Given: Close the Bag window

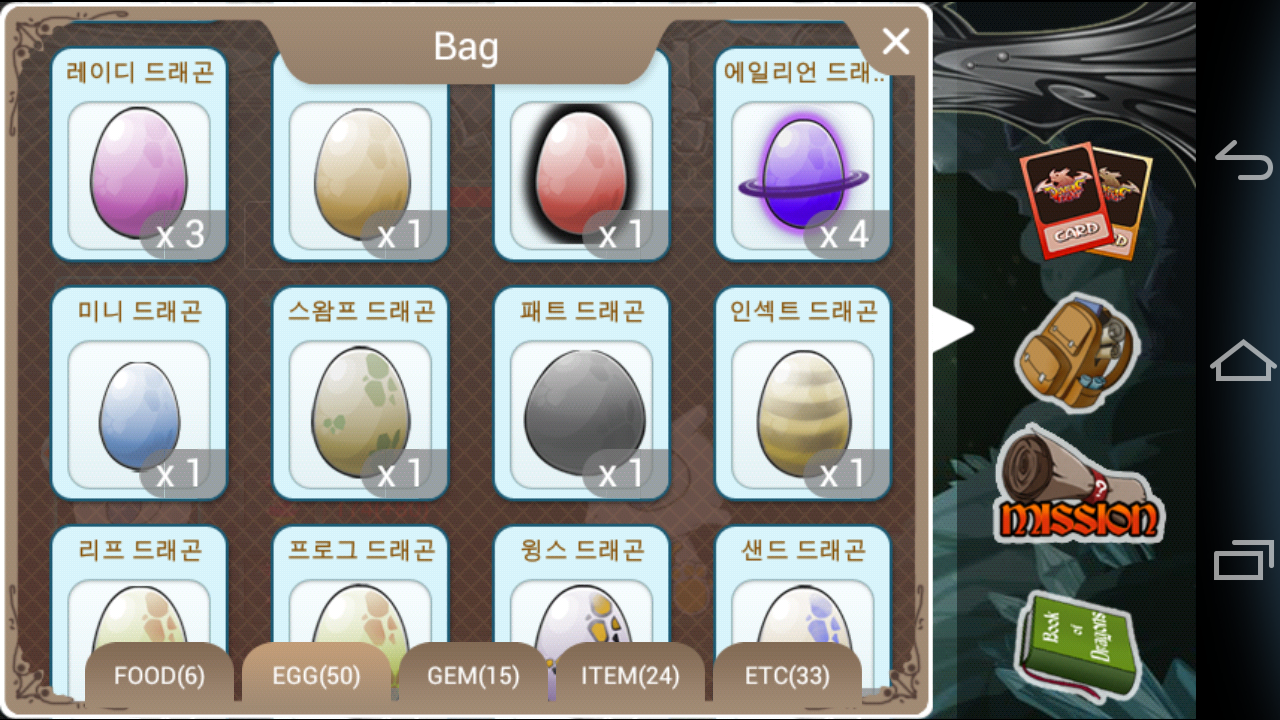Looking at the screenshot, I should [x=895, y=42].
